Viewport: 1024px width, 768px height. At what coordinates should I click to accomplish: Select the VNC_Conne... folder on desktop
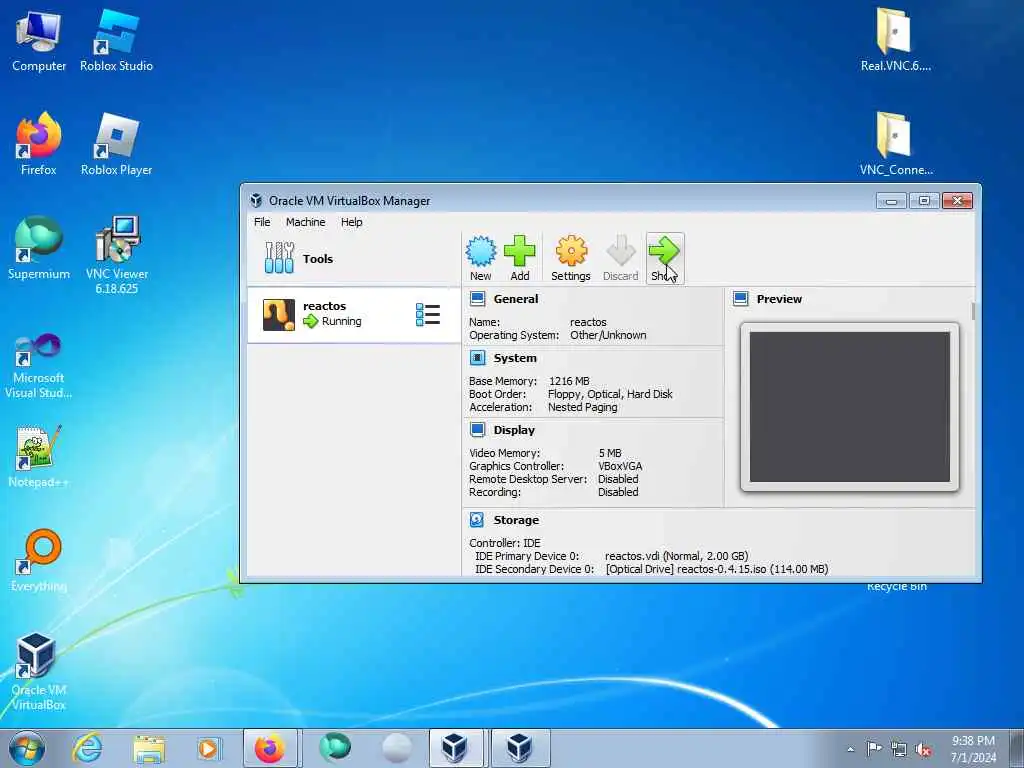tap(896, 144)
